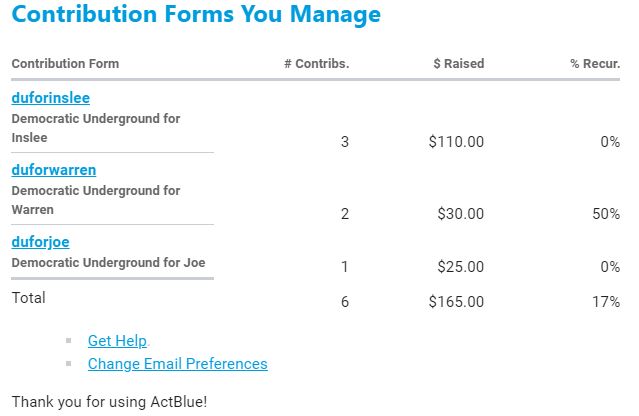Click the 50% recurring value for Warren
Screen dimensions: 639x416
tap(605, 214)
